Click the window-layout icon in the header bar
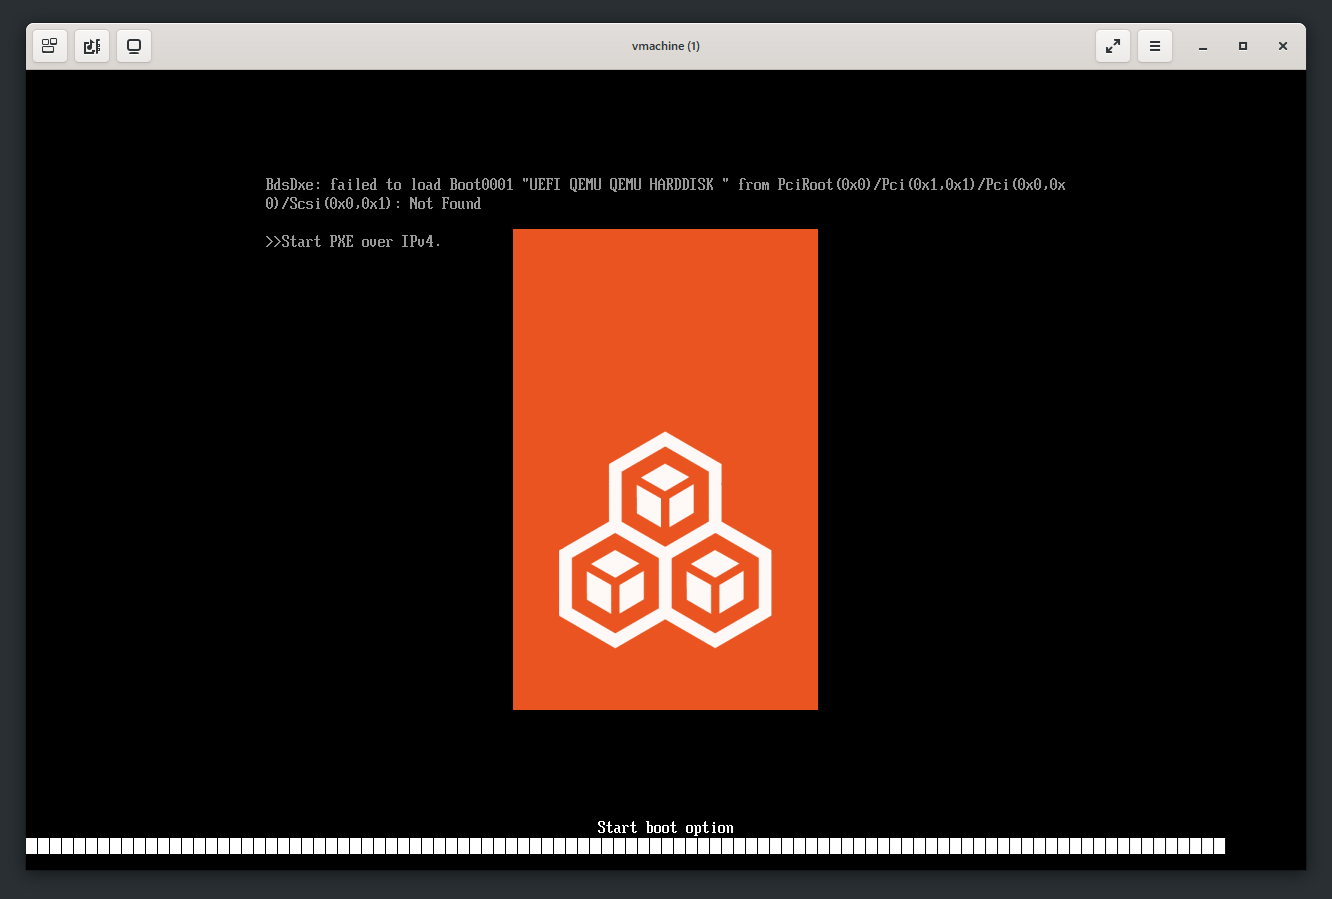This screenshot has width=1332, height=899. coord(50,46)
